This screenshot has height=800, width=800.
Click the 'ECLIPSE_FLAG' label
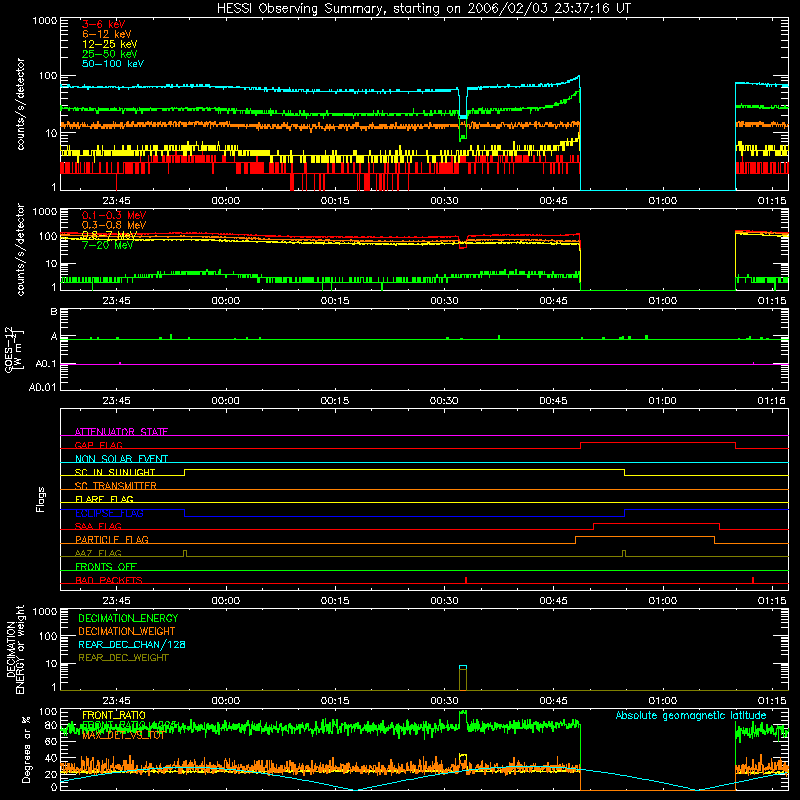click(109, 513)
